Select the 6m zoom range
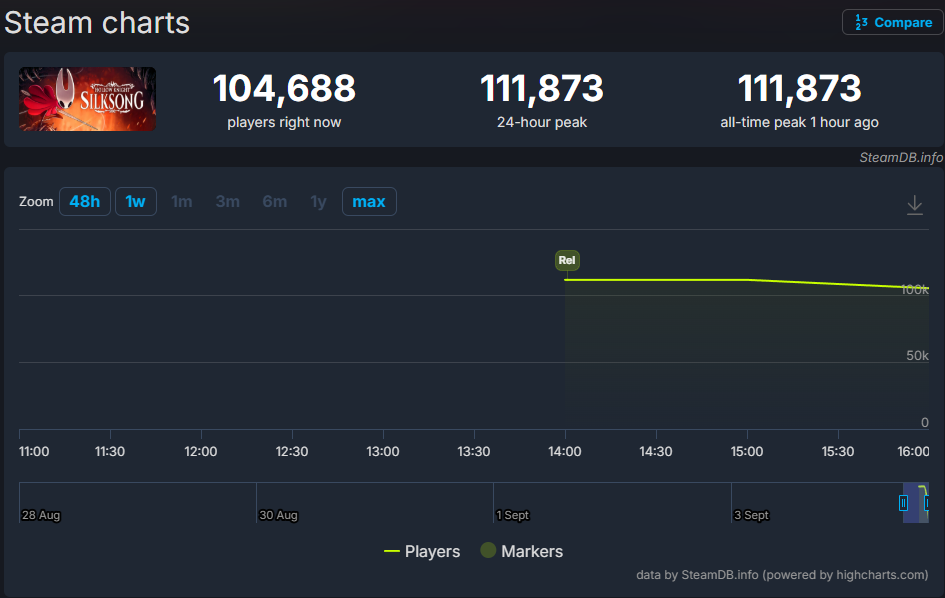 pos(275,201)
